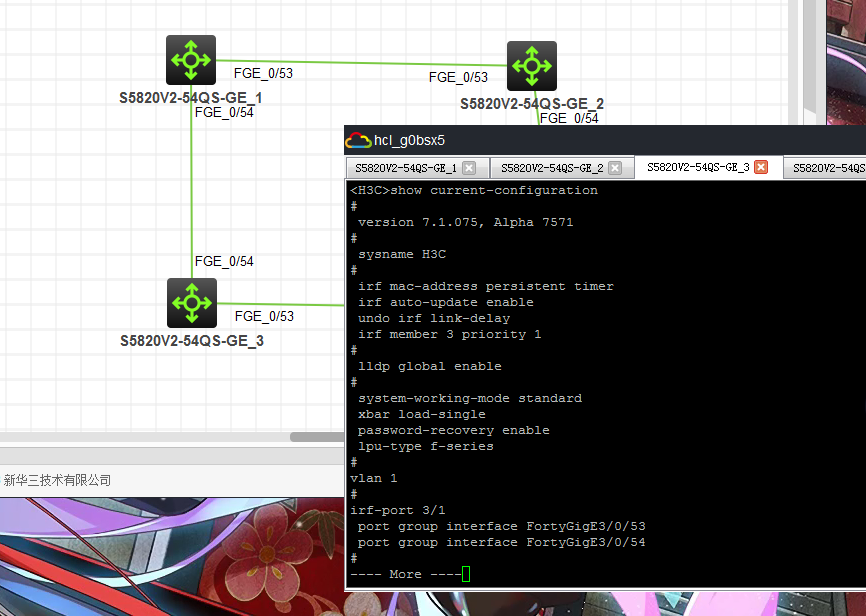Click the green link between switches GE_1 and GE_2
866x616 pixels.
361,63
